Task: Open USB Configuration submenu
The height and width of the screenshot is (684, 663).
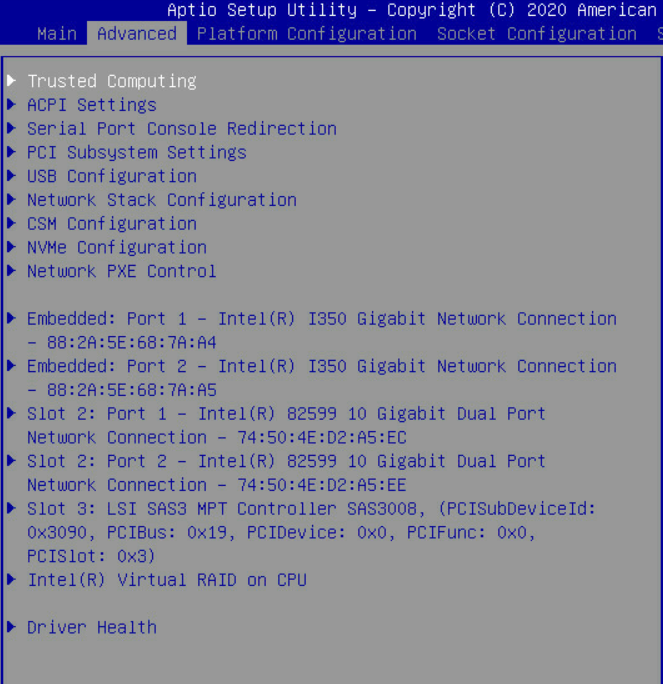Action: (111, 176)
